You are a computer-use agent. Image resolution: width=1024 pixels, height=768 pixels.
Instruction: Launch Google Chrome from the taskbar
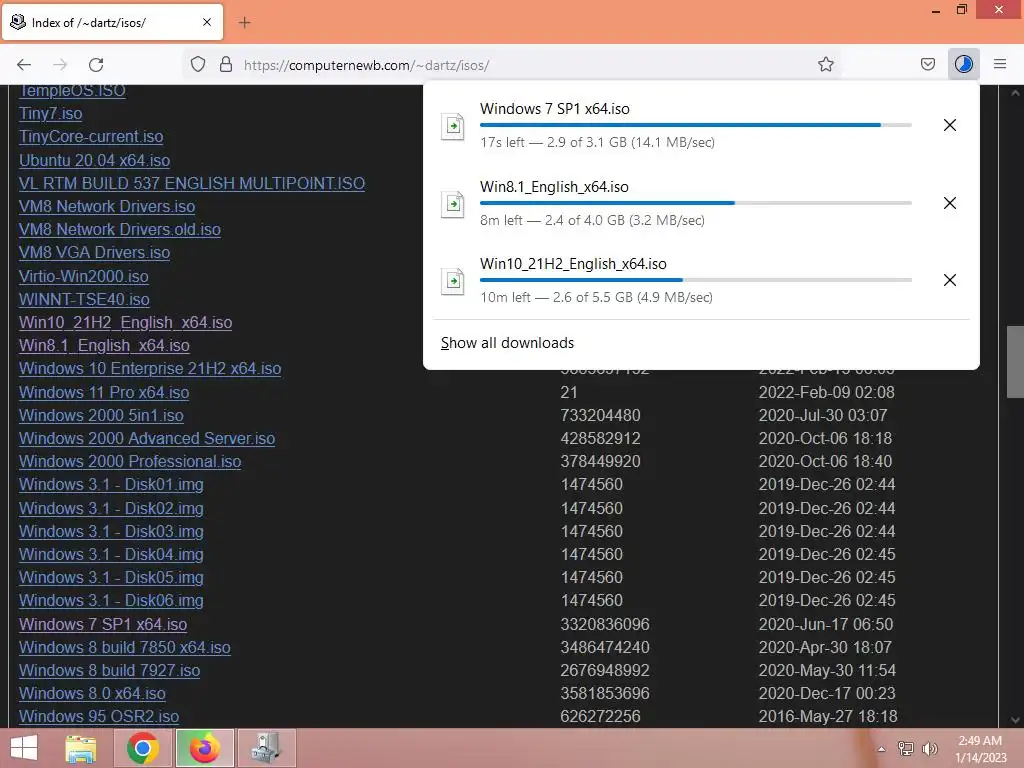point(143,748)
